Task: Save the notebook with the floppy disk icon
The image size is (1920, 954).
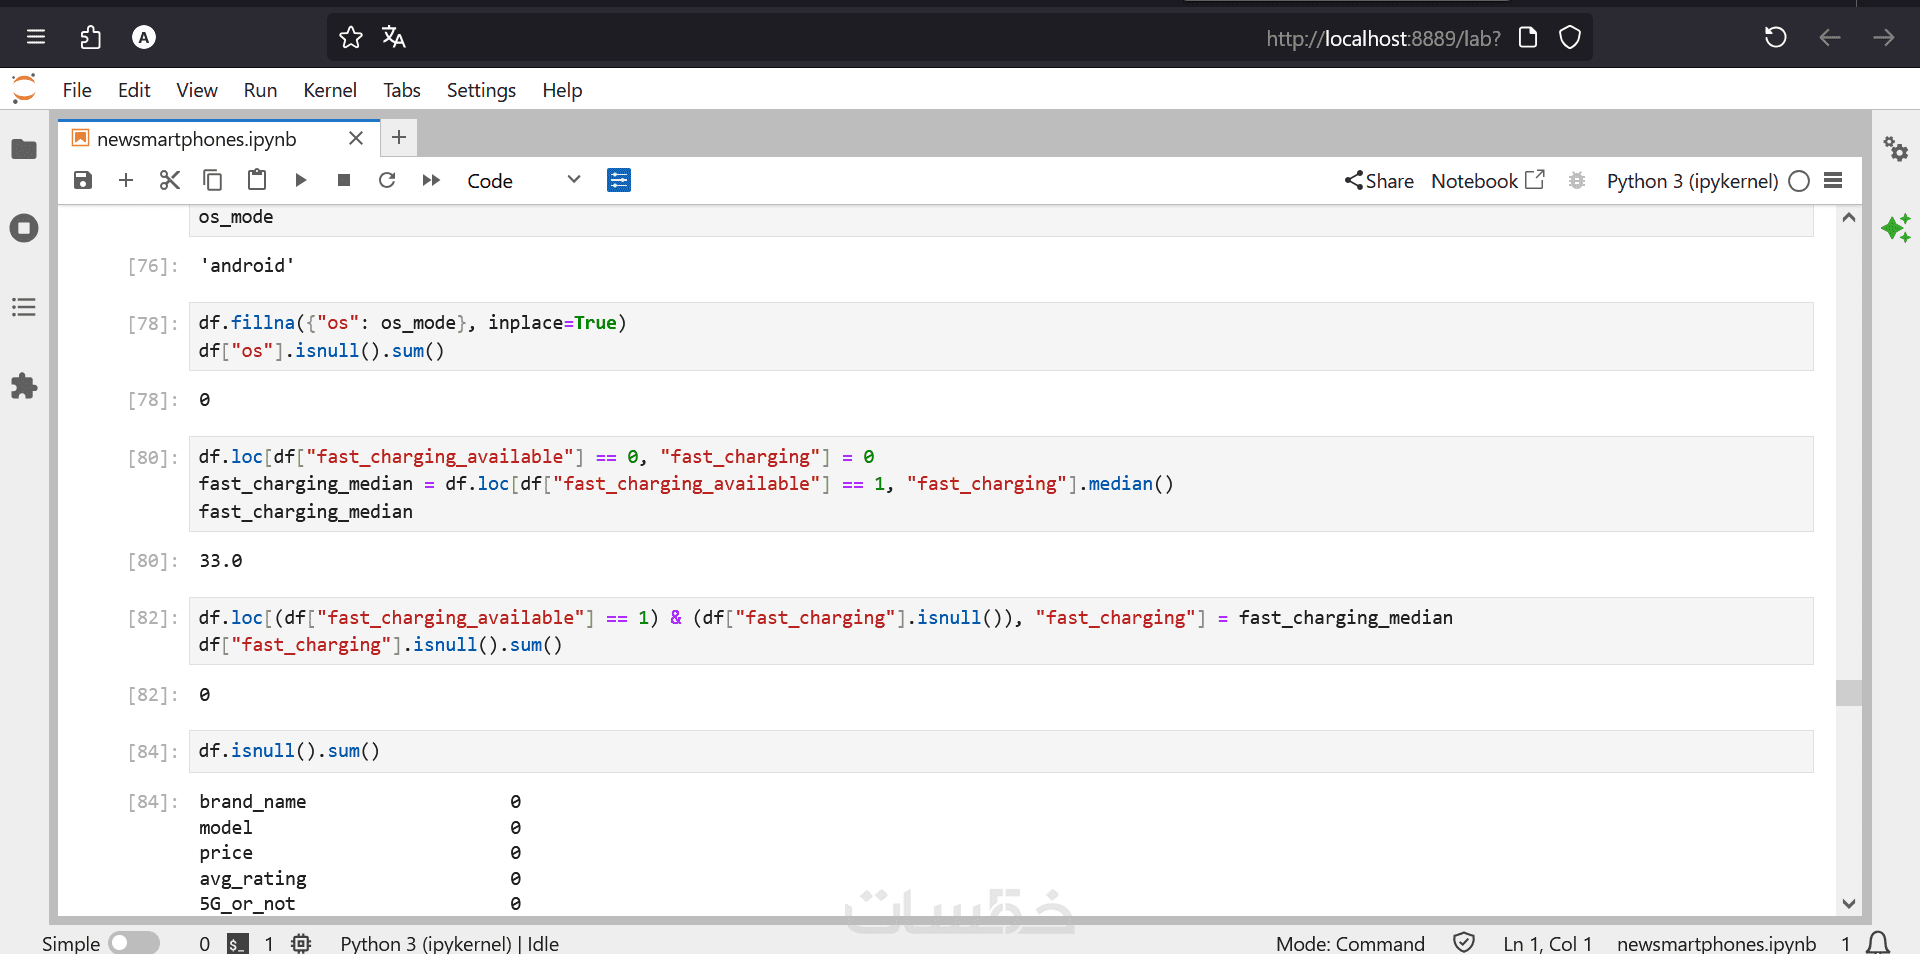Action: click(83, 180)
